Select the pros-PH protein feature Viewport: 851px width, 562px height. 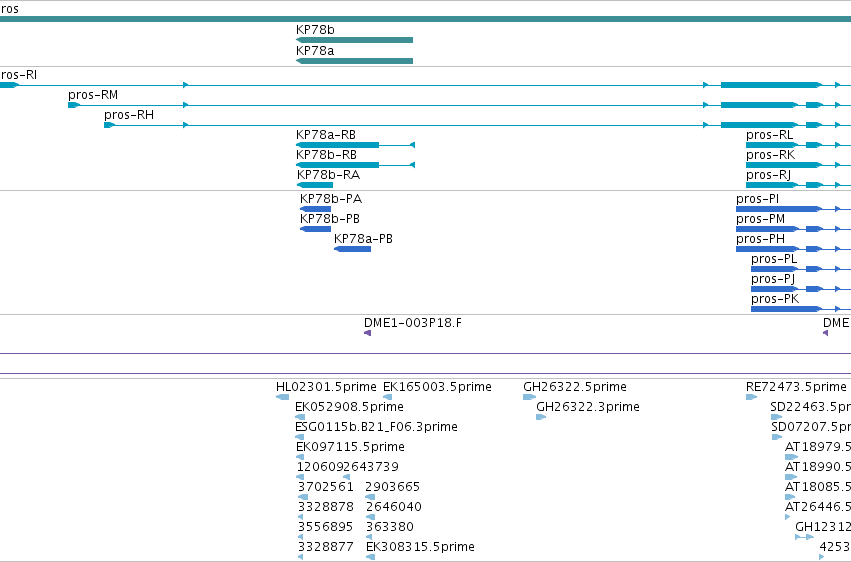[x=793, y=249]
